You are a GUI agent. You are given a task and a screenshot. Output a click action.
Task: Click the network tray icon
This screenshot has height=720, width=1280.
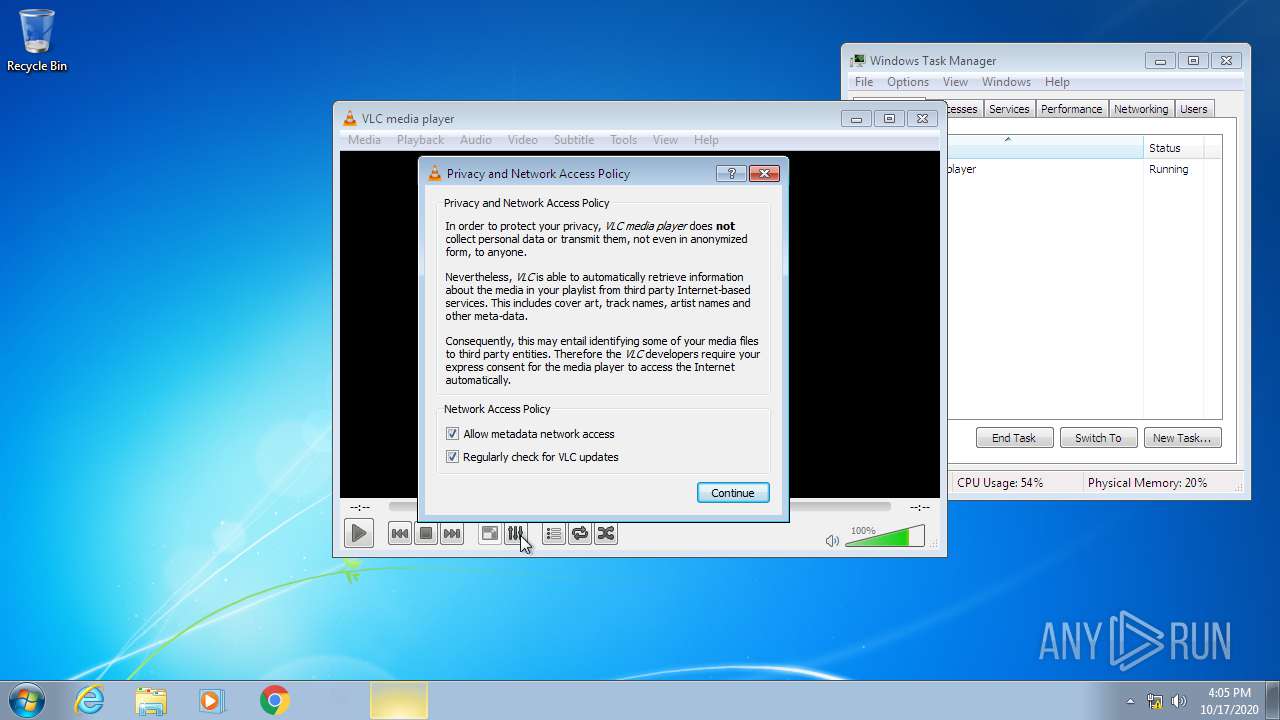1155,701
